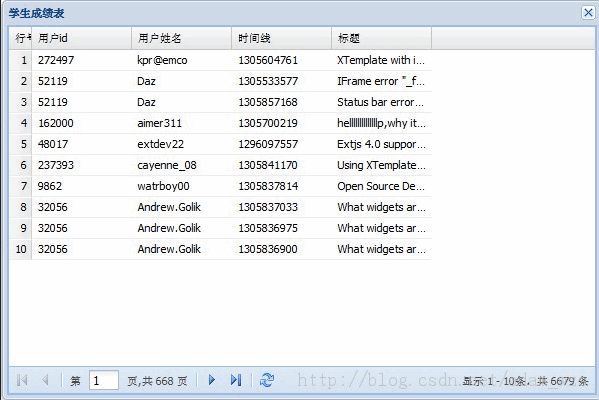
Task: Select timeline cell 1305604761
Action: (x=282, y=60)
